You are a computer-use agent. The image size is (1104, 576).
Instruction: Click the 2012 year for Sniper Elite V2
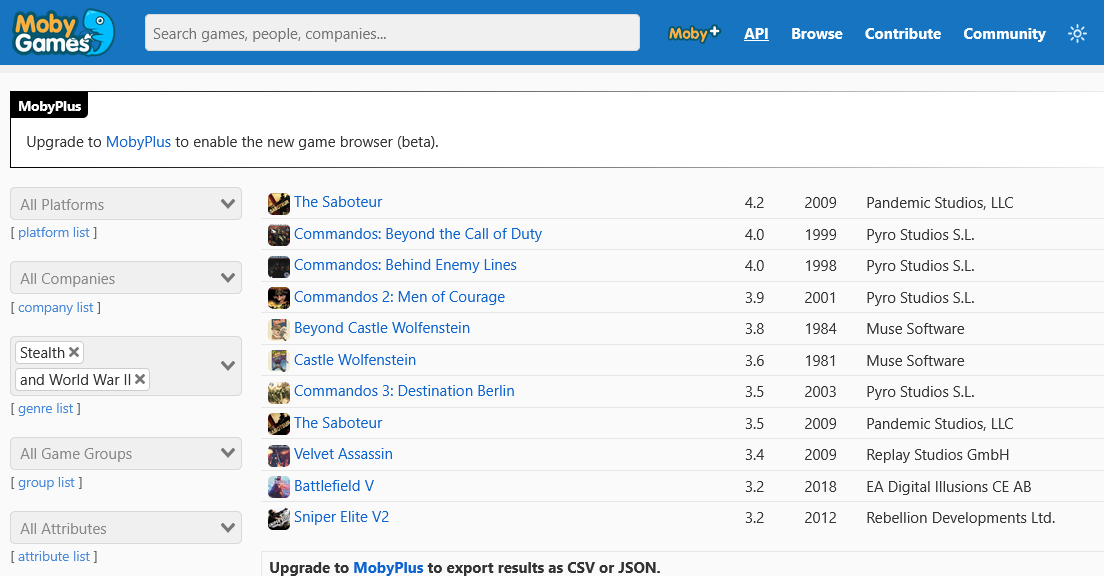coord(820,518)
